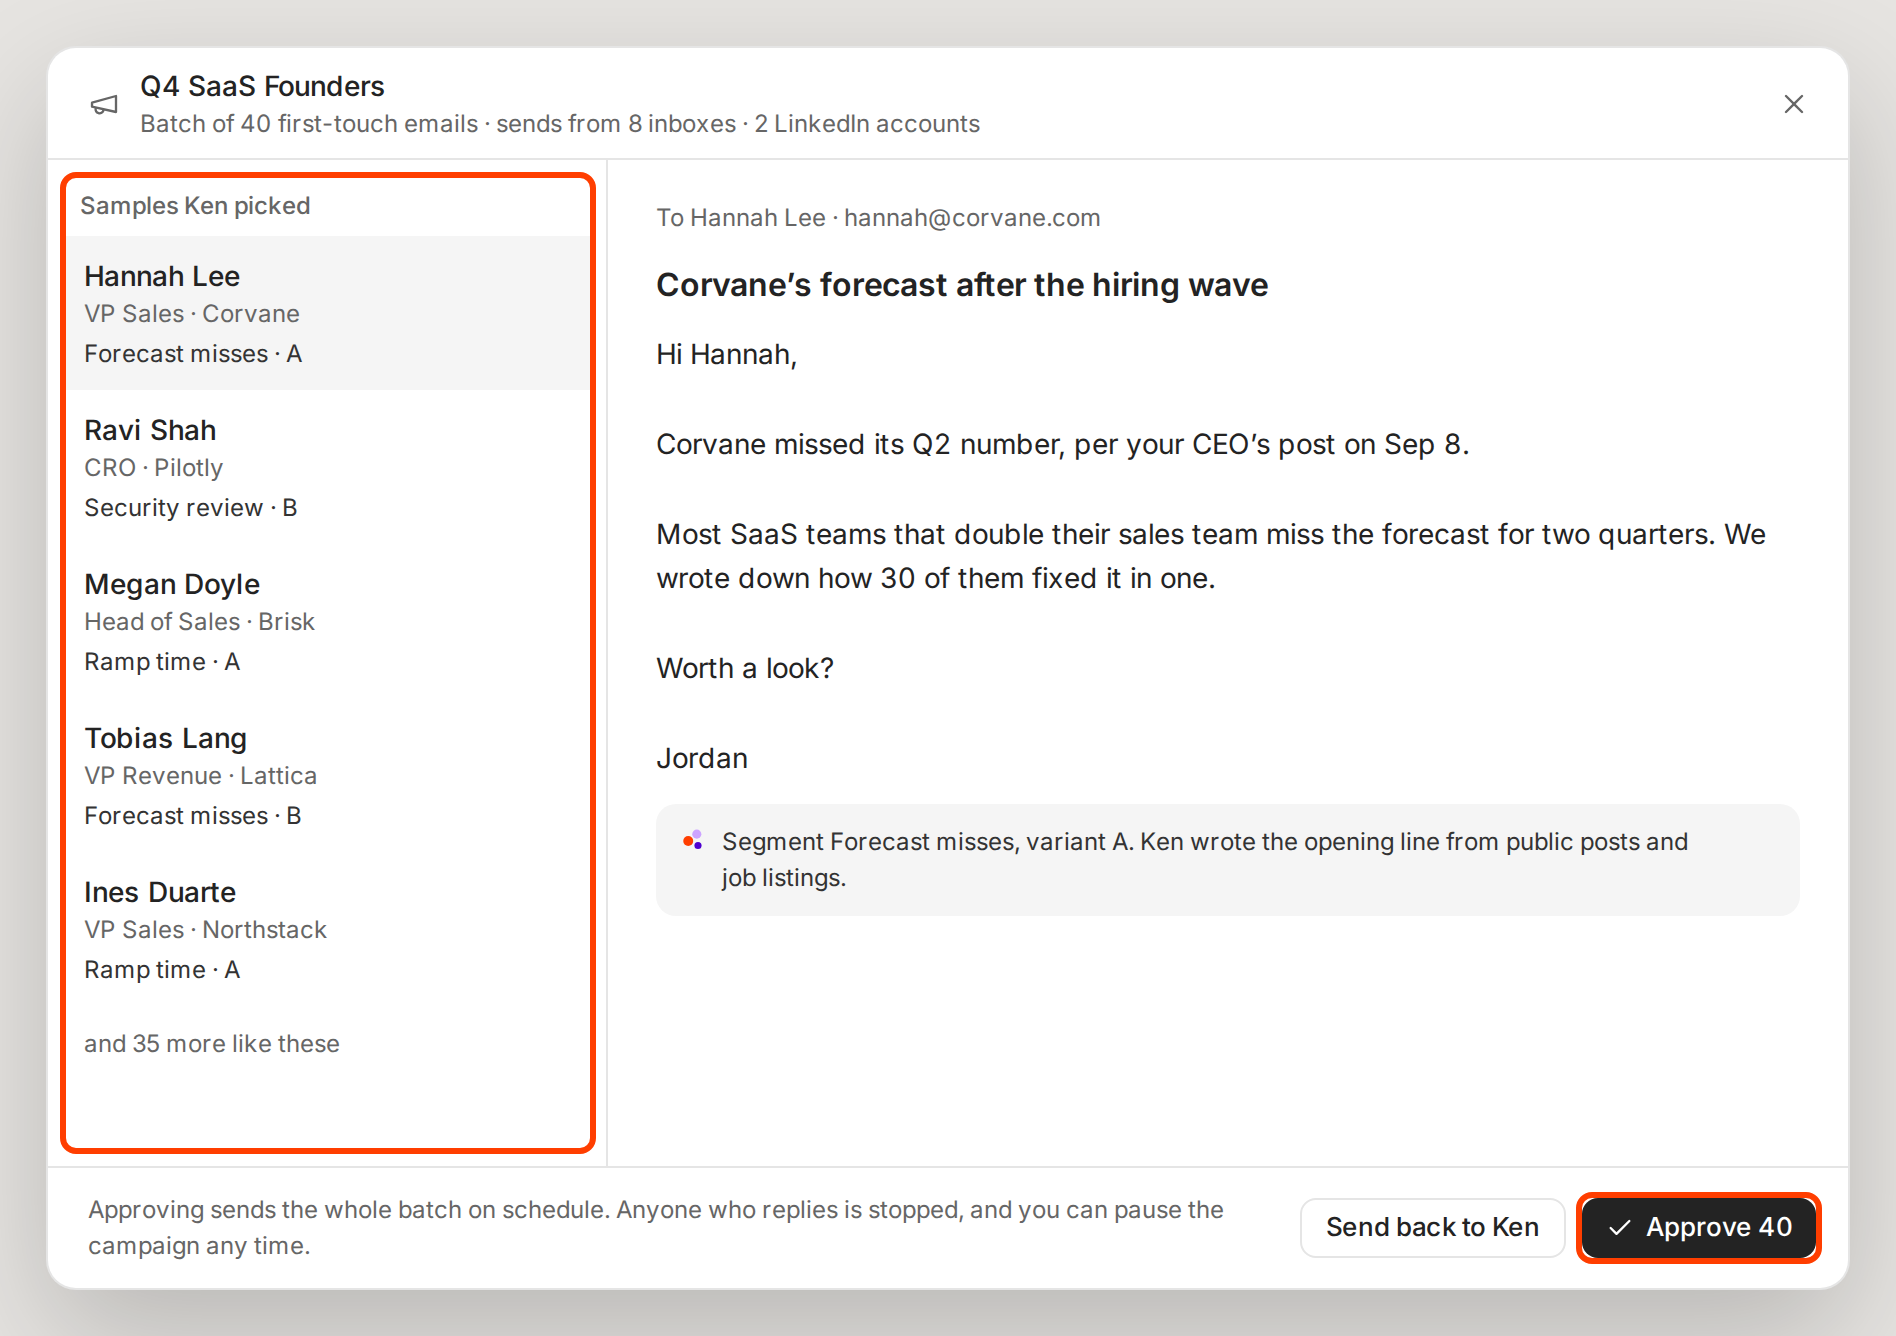Image resolution: width=1896 pixels, height=1336 pixels.
Task: Click the 'Approving sends the whole batch' notice
Action: [x=656, y=1227]
